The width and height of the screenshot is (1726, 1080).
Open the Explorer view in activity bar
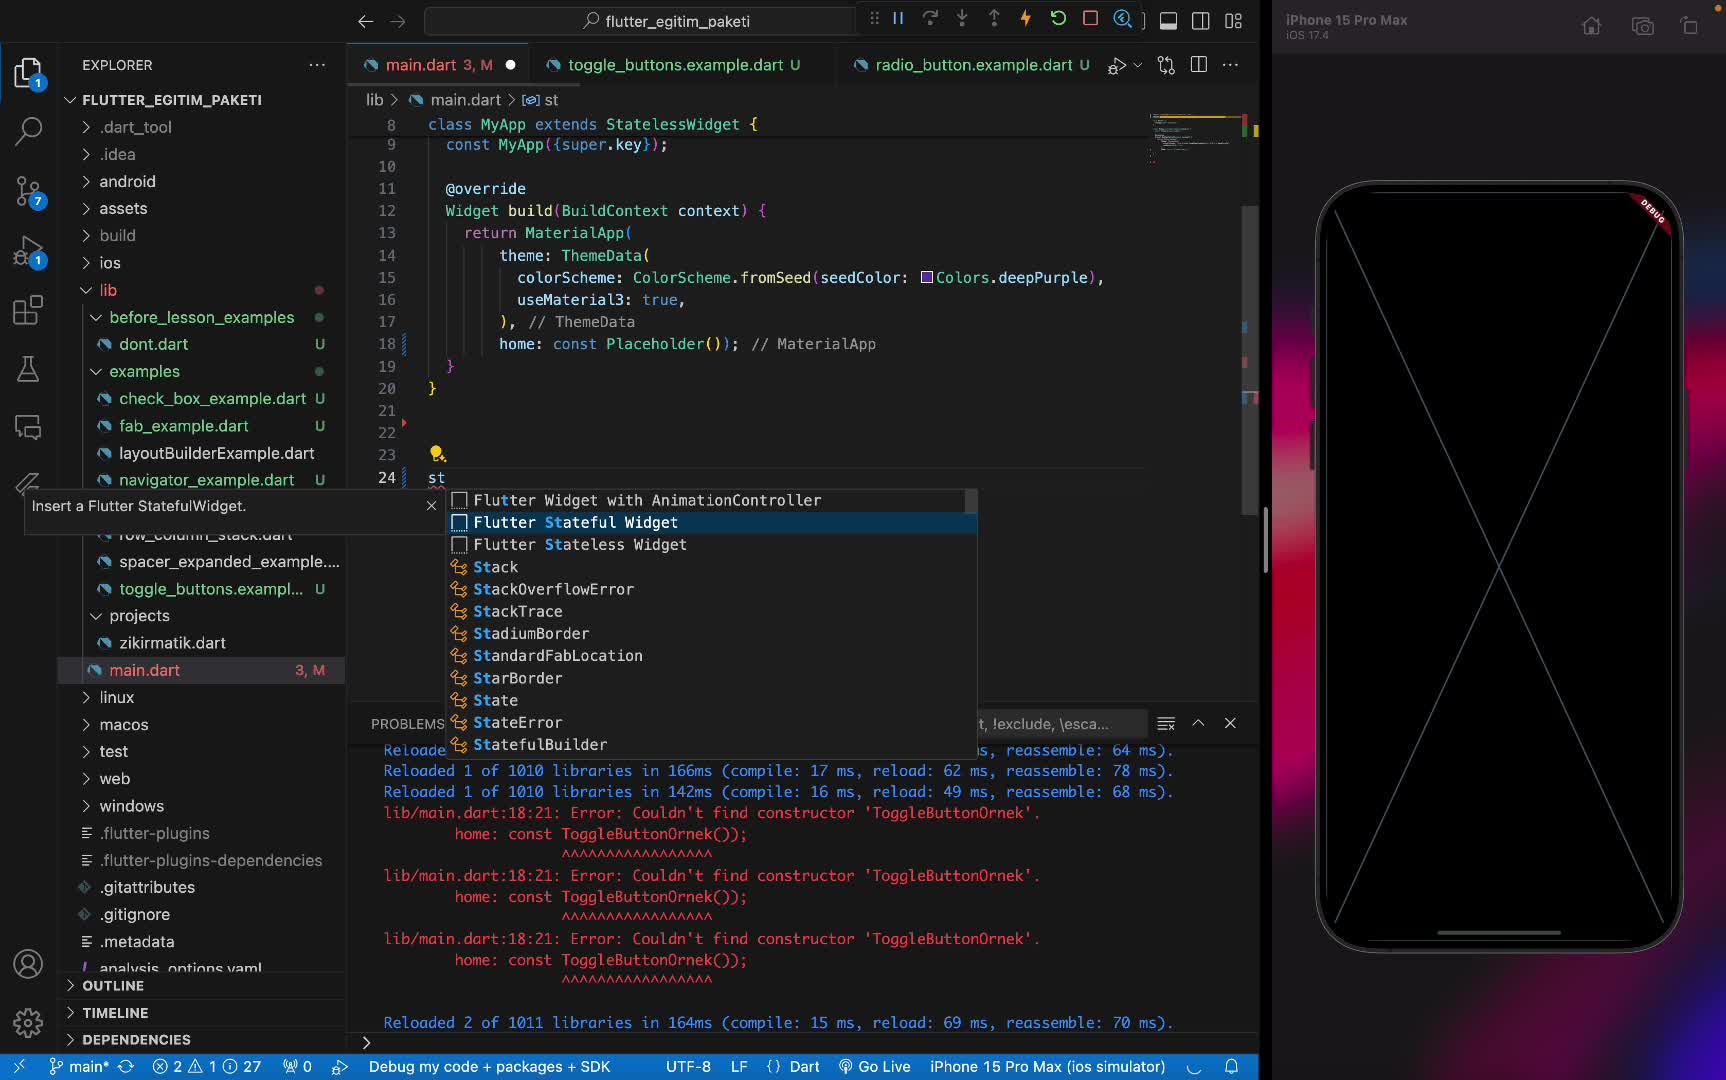tap(28, 74)
